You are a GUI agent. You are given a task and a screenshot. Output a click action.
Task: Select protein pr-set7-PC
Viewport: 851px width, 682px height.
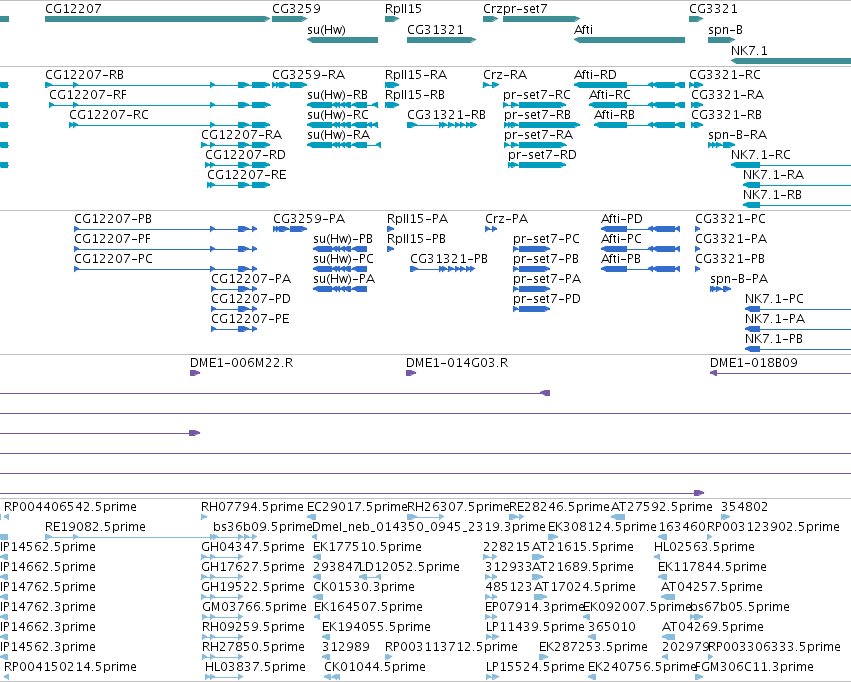click(546, 239)
